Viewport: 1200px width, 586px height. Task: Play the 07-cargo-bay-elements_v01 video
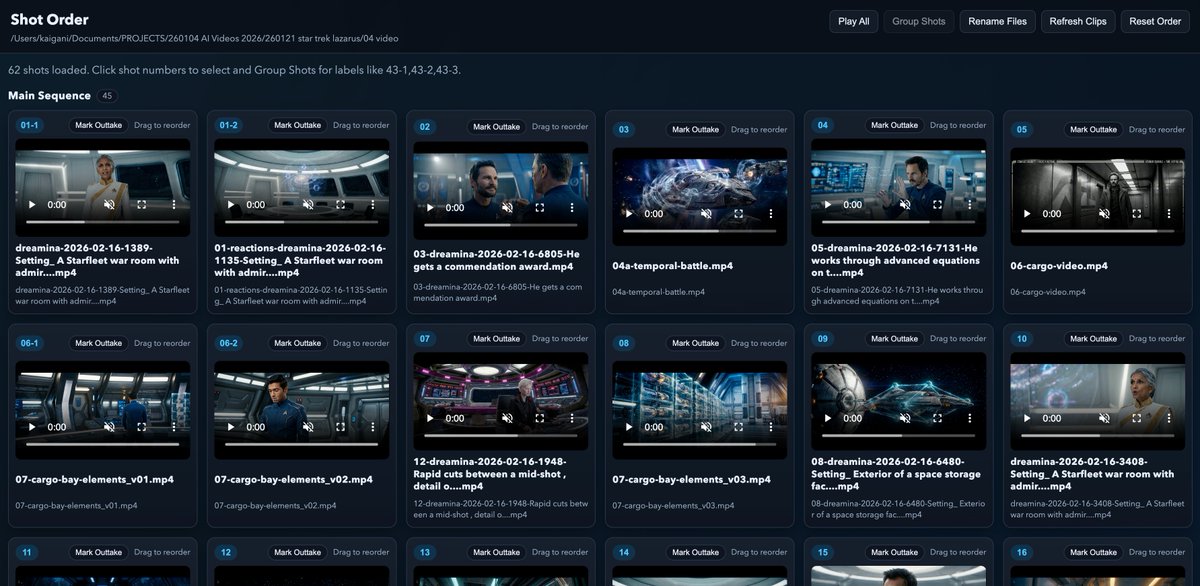click(x=32, y=427)
